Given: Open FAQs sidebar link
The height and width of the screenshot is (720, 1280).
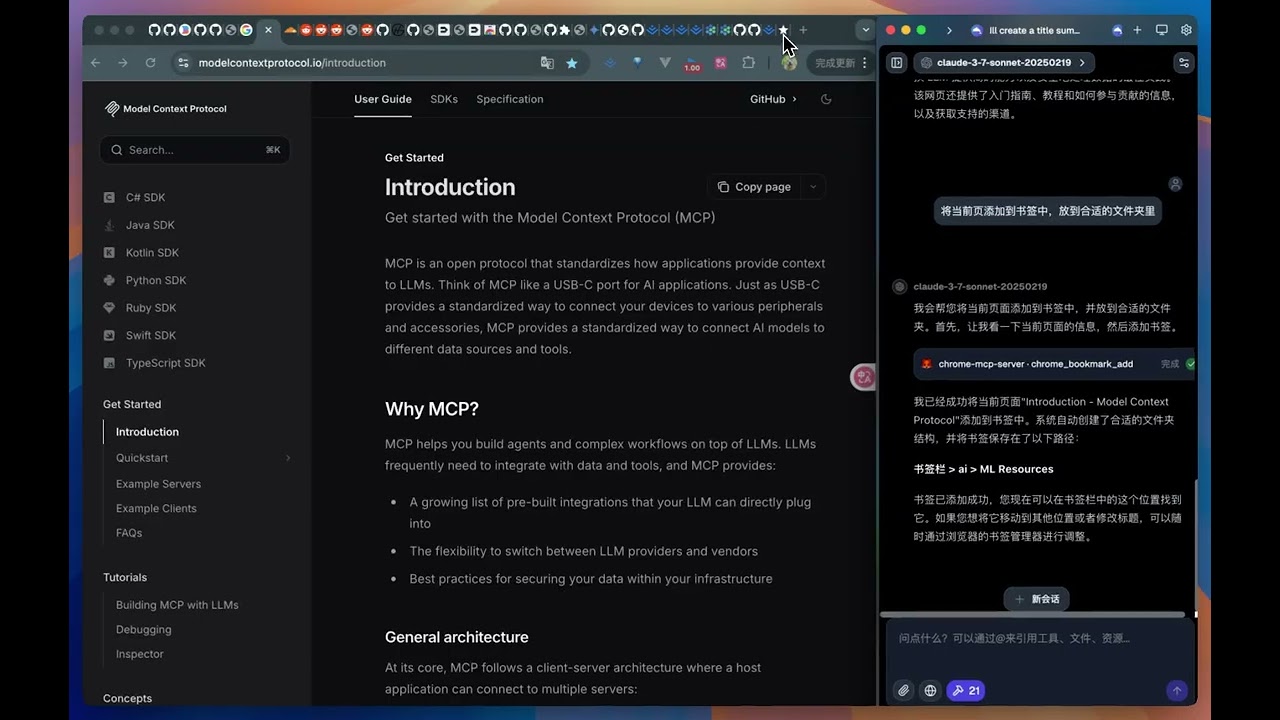Looking at the screenshot, I should pyautogui.click(x=129, y=533).
